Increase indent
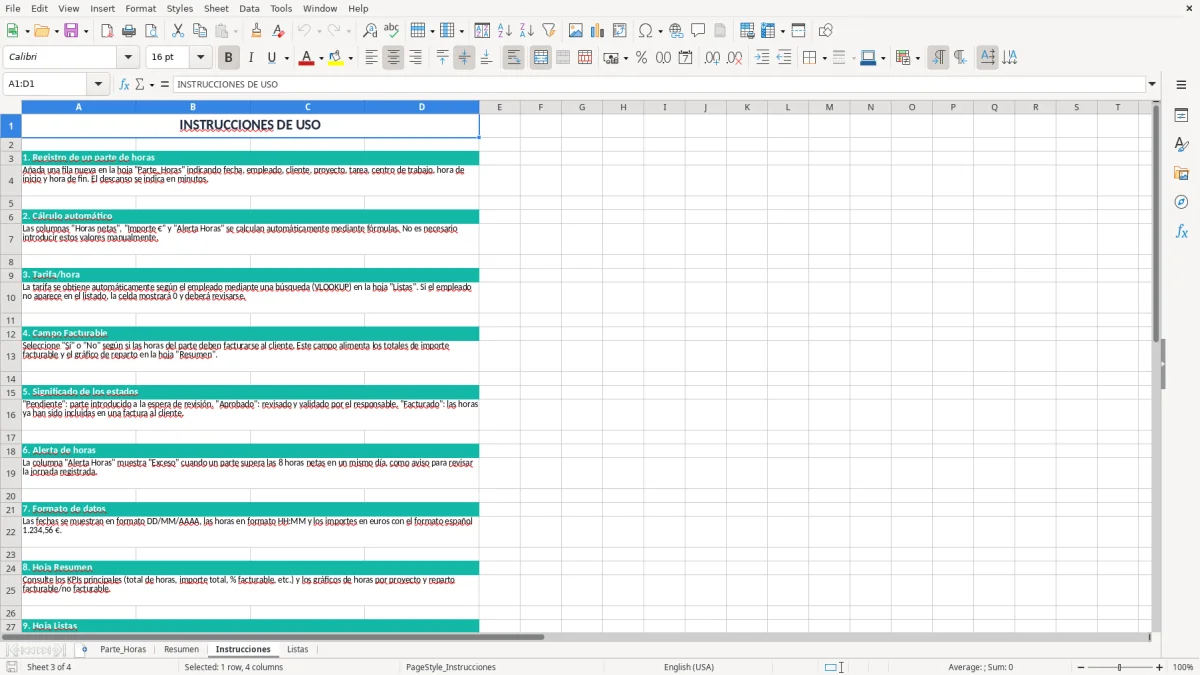Viewport: 1200px width, 675px height. tap(762, 58)
